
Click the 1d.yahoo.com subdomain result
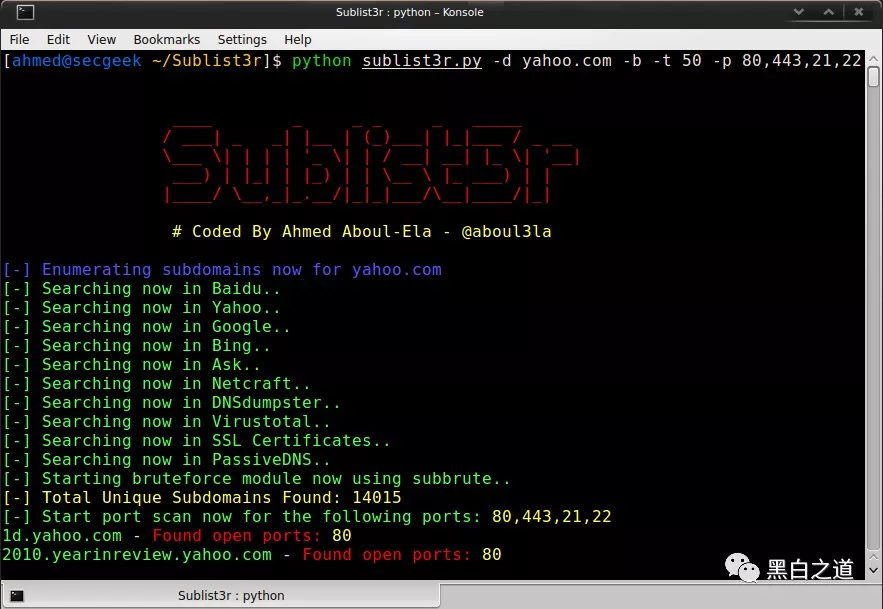tap(62, 535)
